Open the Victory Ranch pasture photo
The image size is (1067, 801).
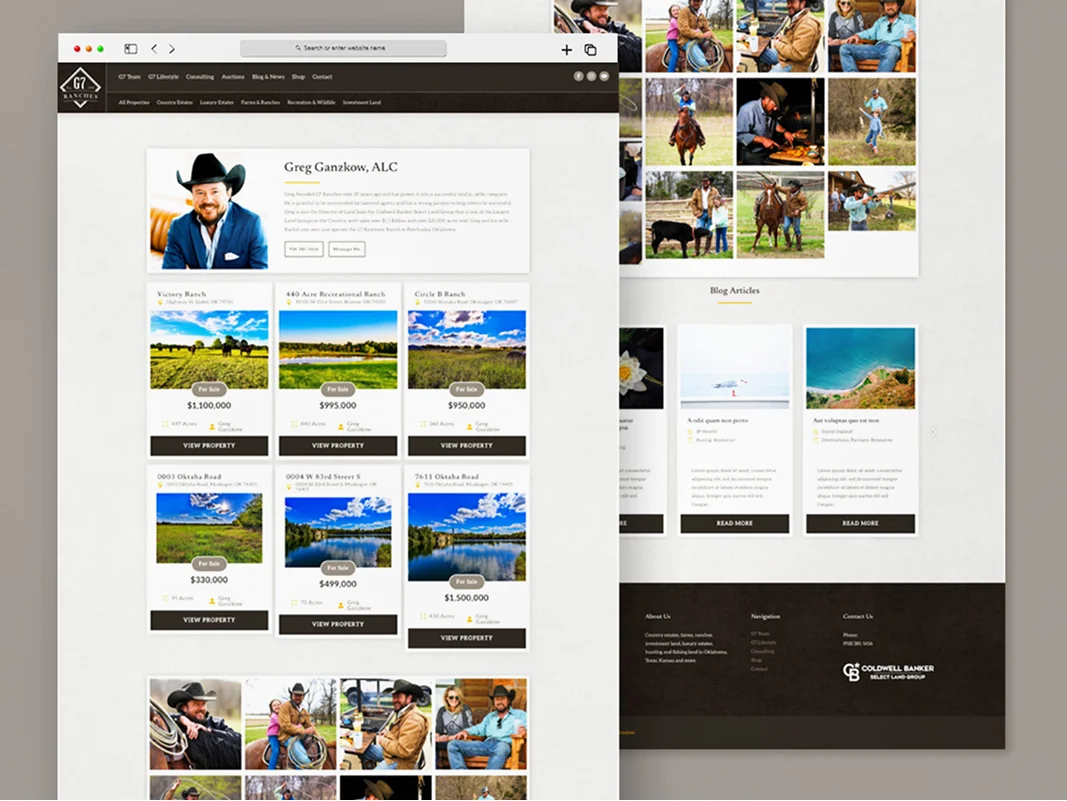(x=209, y=350)
